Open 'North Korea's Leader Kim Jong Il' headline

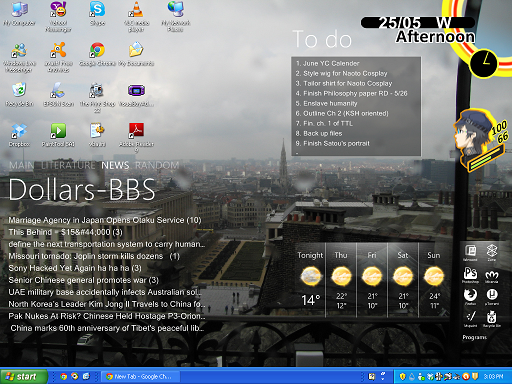coord(107,304)
